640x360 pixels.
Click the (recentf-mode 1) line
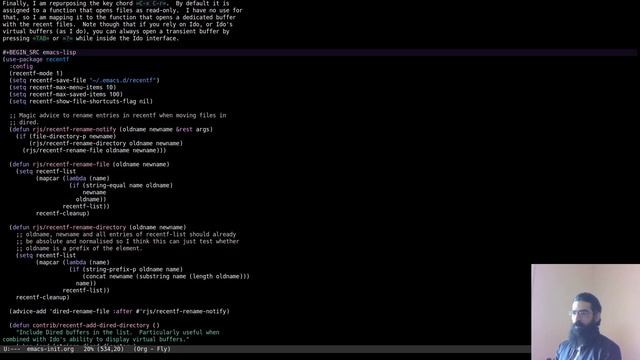tap(36, 73)
